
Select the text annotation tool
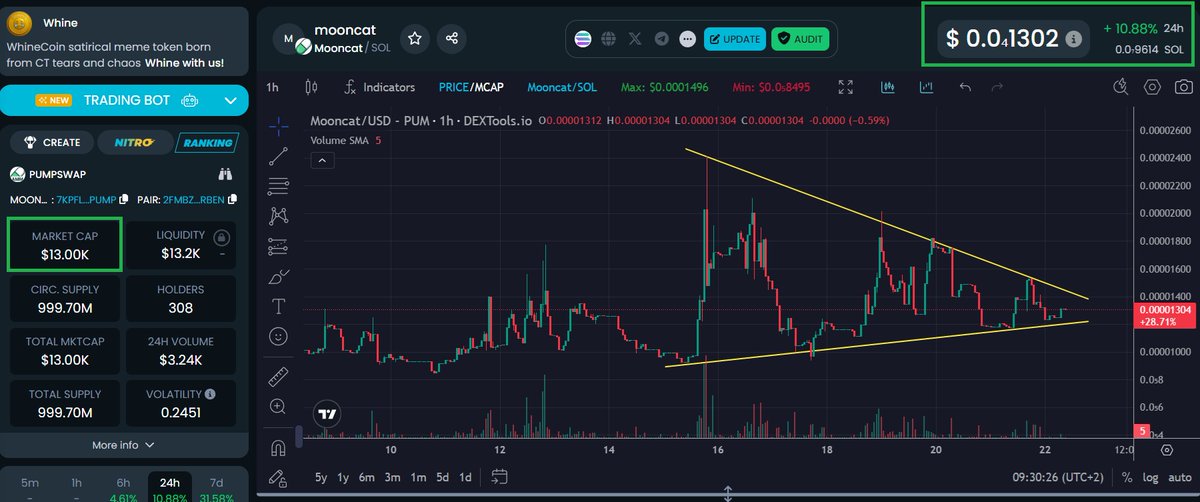pyautogui.click(x=279, y=305)
